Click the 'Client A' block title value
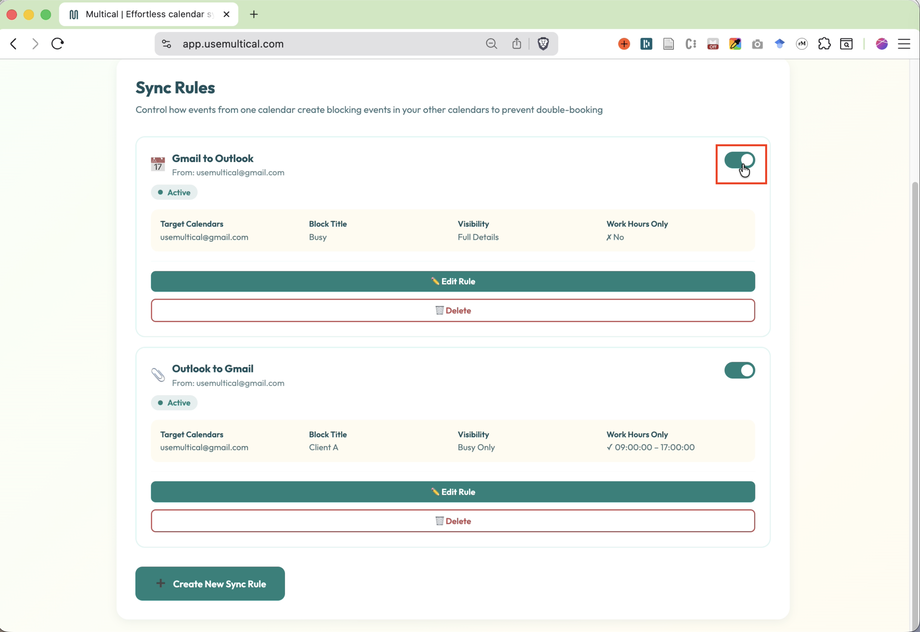Screen dimensions: 920x632 (324, 447)
